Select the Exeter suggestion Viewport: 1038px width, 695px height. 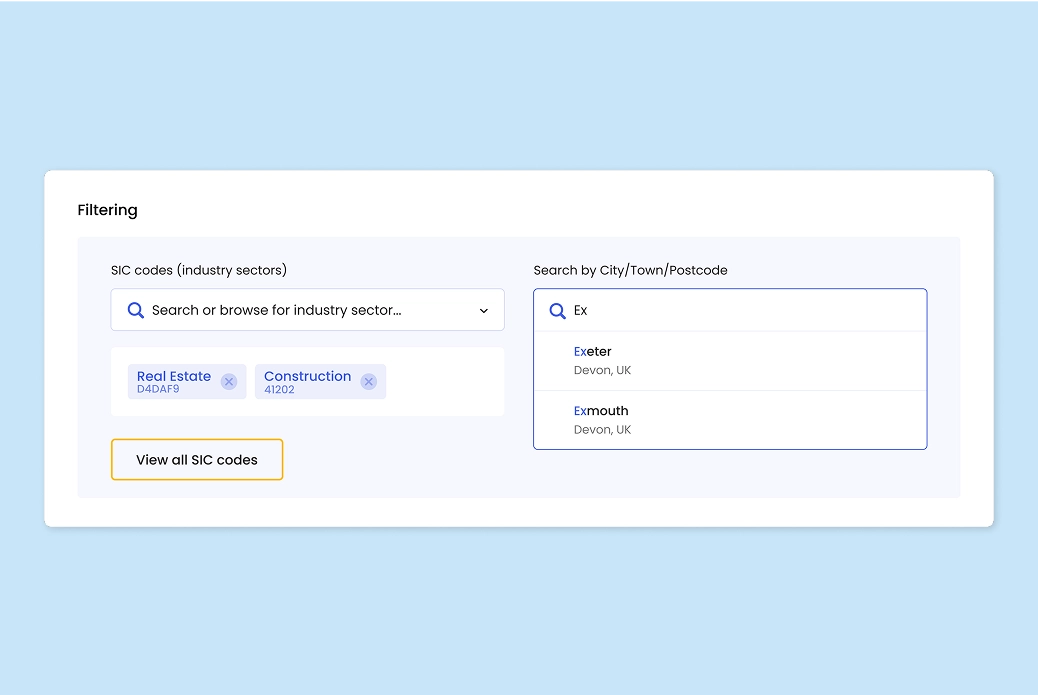pos(593,351)
